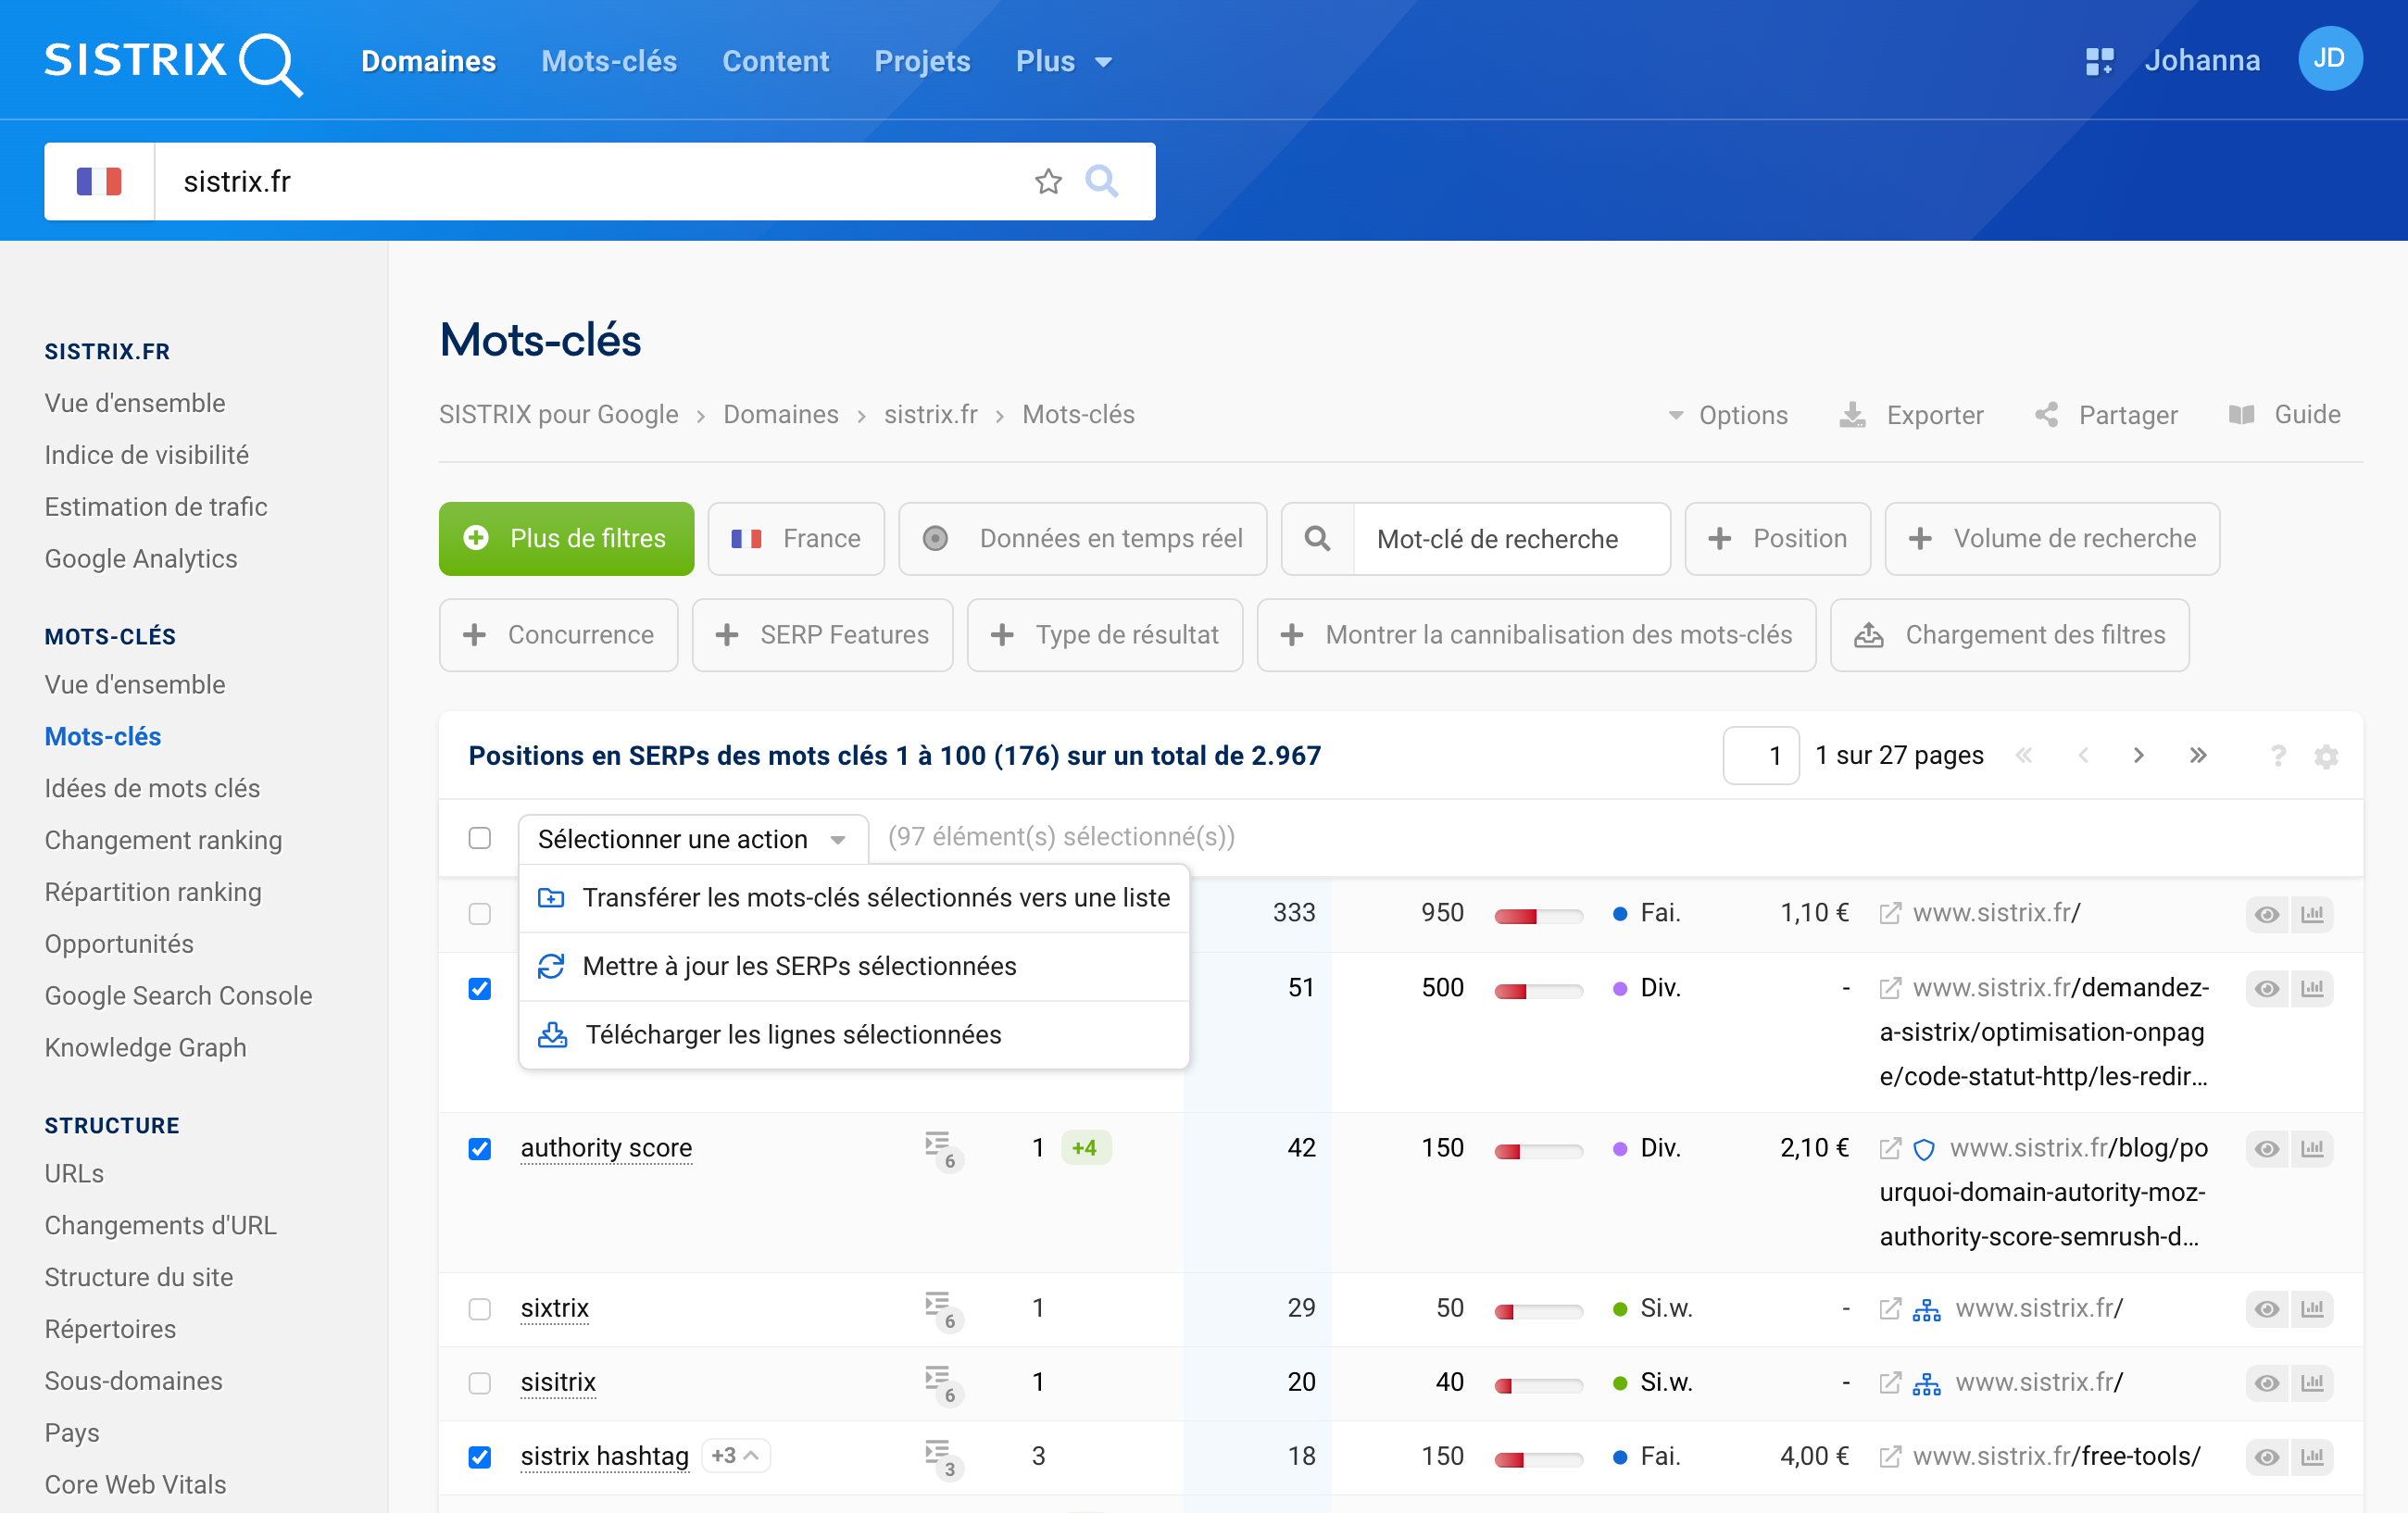Toggle the select-all checkbox in table header
Viewport: 2408px width, 1513px height.
(480, 838)
